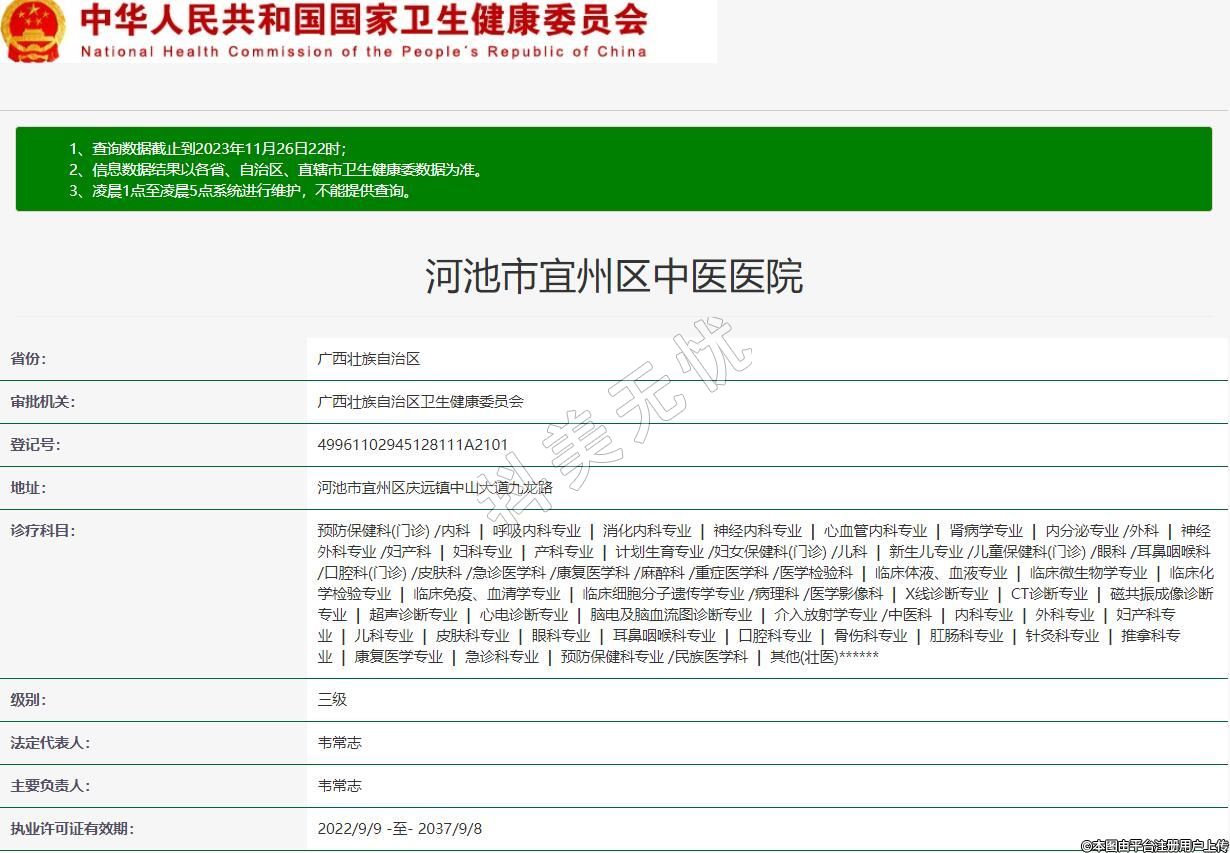Select the address 河池市宜州区庆远镇中山大道九龙路
Image resolution: width=1230 pixels, height=853 pixels.
click(434, 488)
